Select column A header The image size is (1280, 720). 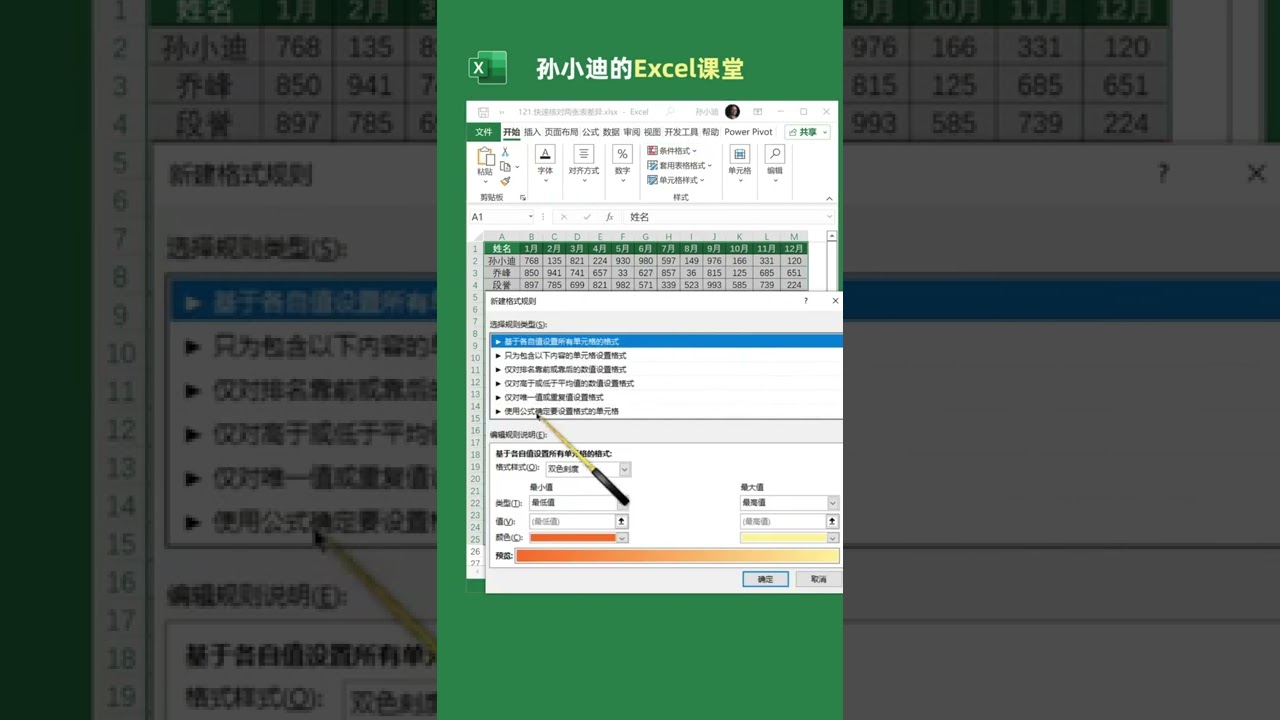coord(502,237)
